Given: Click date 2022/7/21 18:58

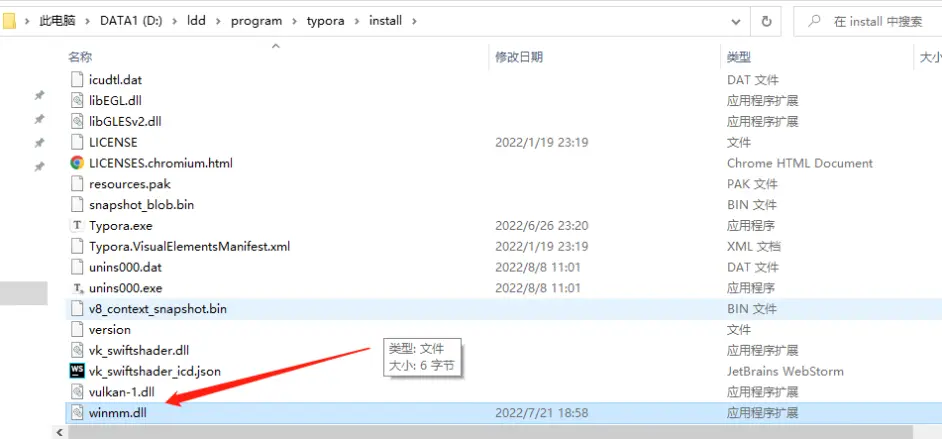Looking at the screenshot, I should coord(541,413).
